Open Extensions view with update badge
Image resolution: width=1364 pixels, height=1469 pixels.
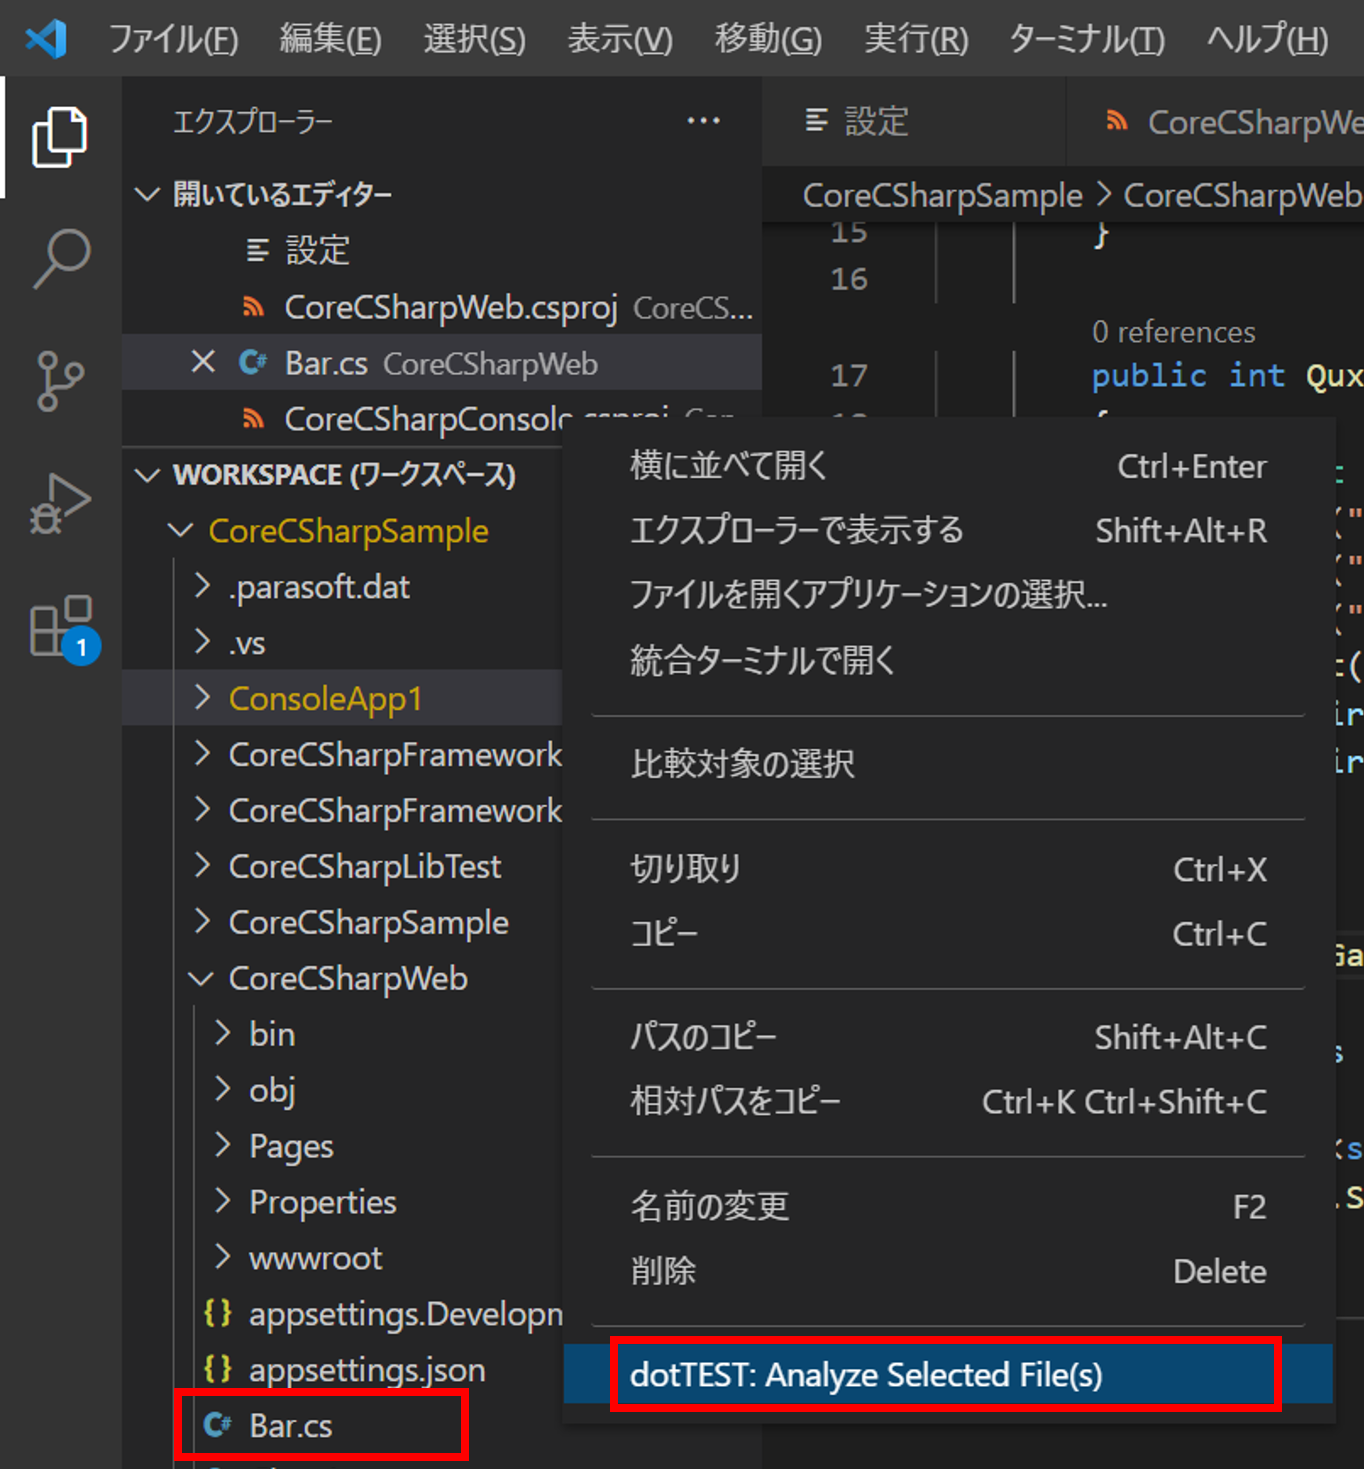[60, 627]
